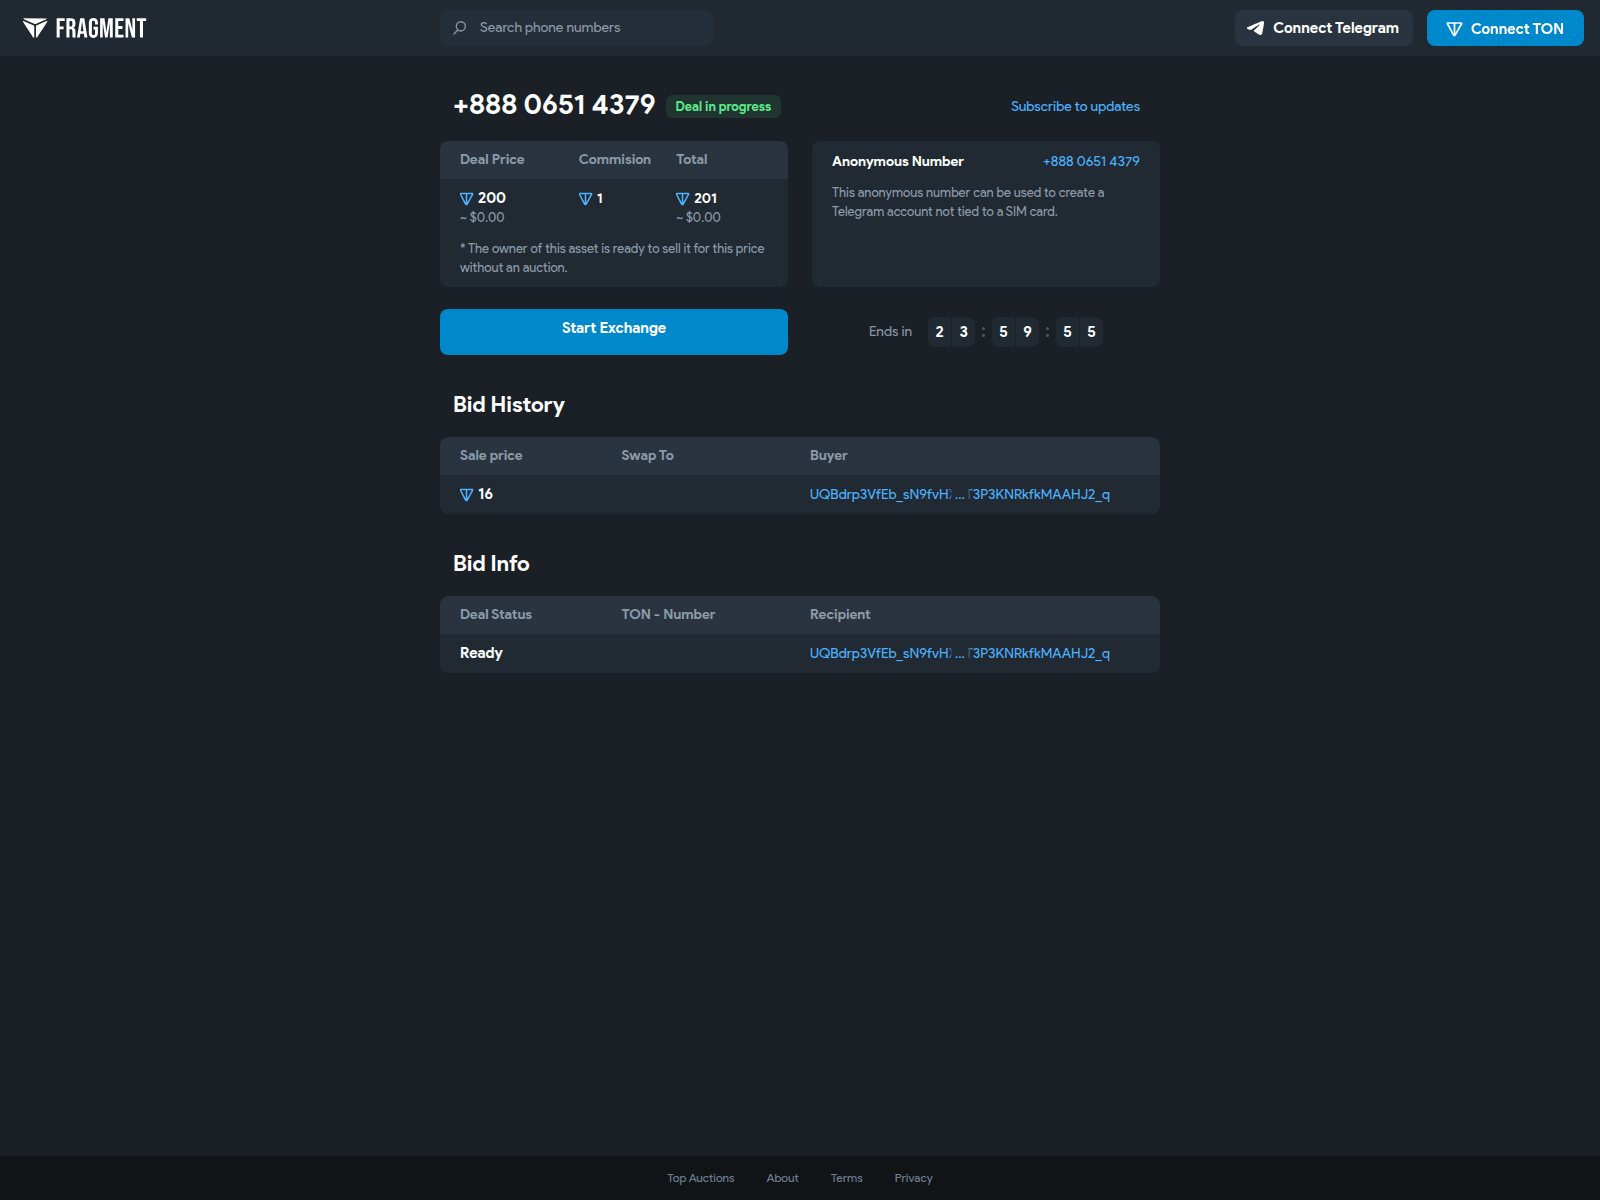The height and width of the screenshot is (1200, 1600).
Task: Click the TON icon beside Commission value 1
Action: [584, 198]
